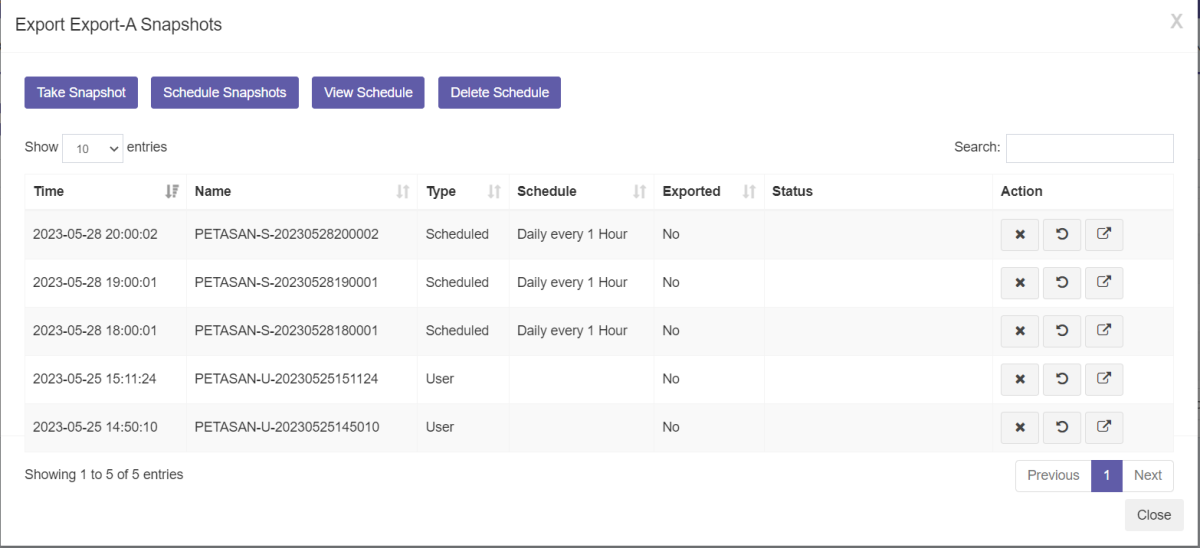Export snapshot PETASAN-S-20230528180001 icon

click(1104, 331)
